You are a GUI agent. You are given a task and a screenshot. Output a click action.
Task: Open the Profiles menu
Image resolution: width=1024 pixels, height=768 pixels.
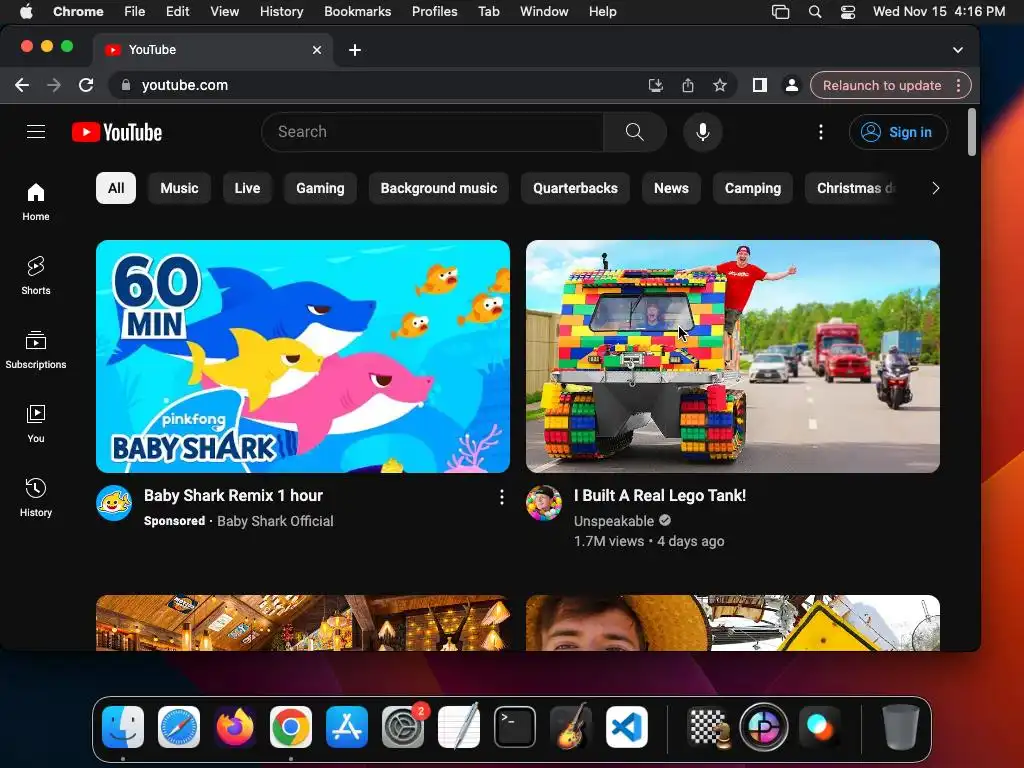coord(434,12)
